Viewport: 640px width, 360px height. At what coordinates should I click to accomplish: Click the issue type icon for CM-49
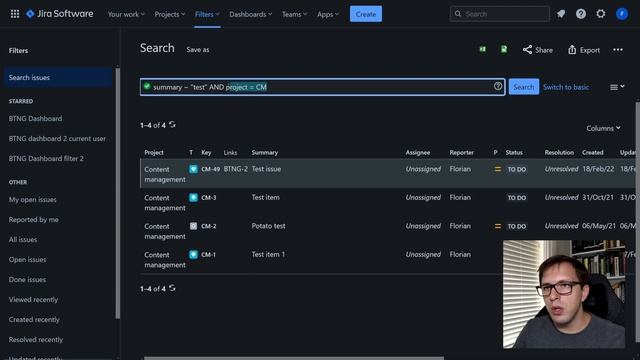tap(193, 169)
